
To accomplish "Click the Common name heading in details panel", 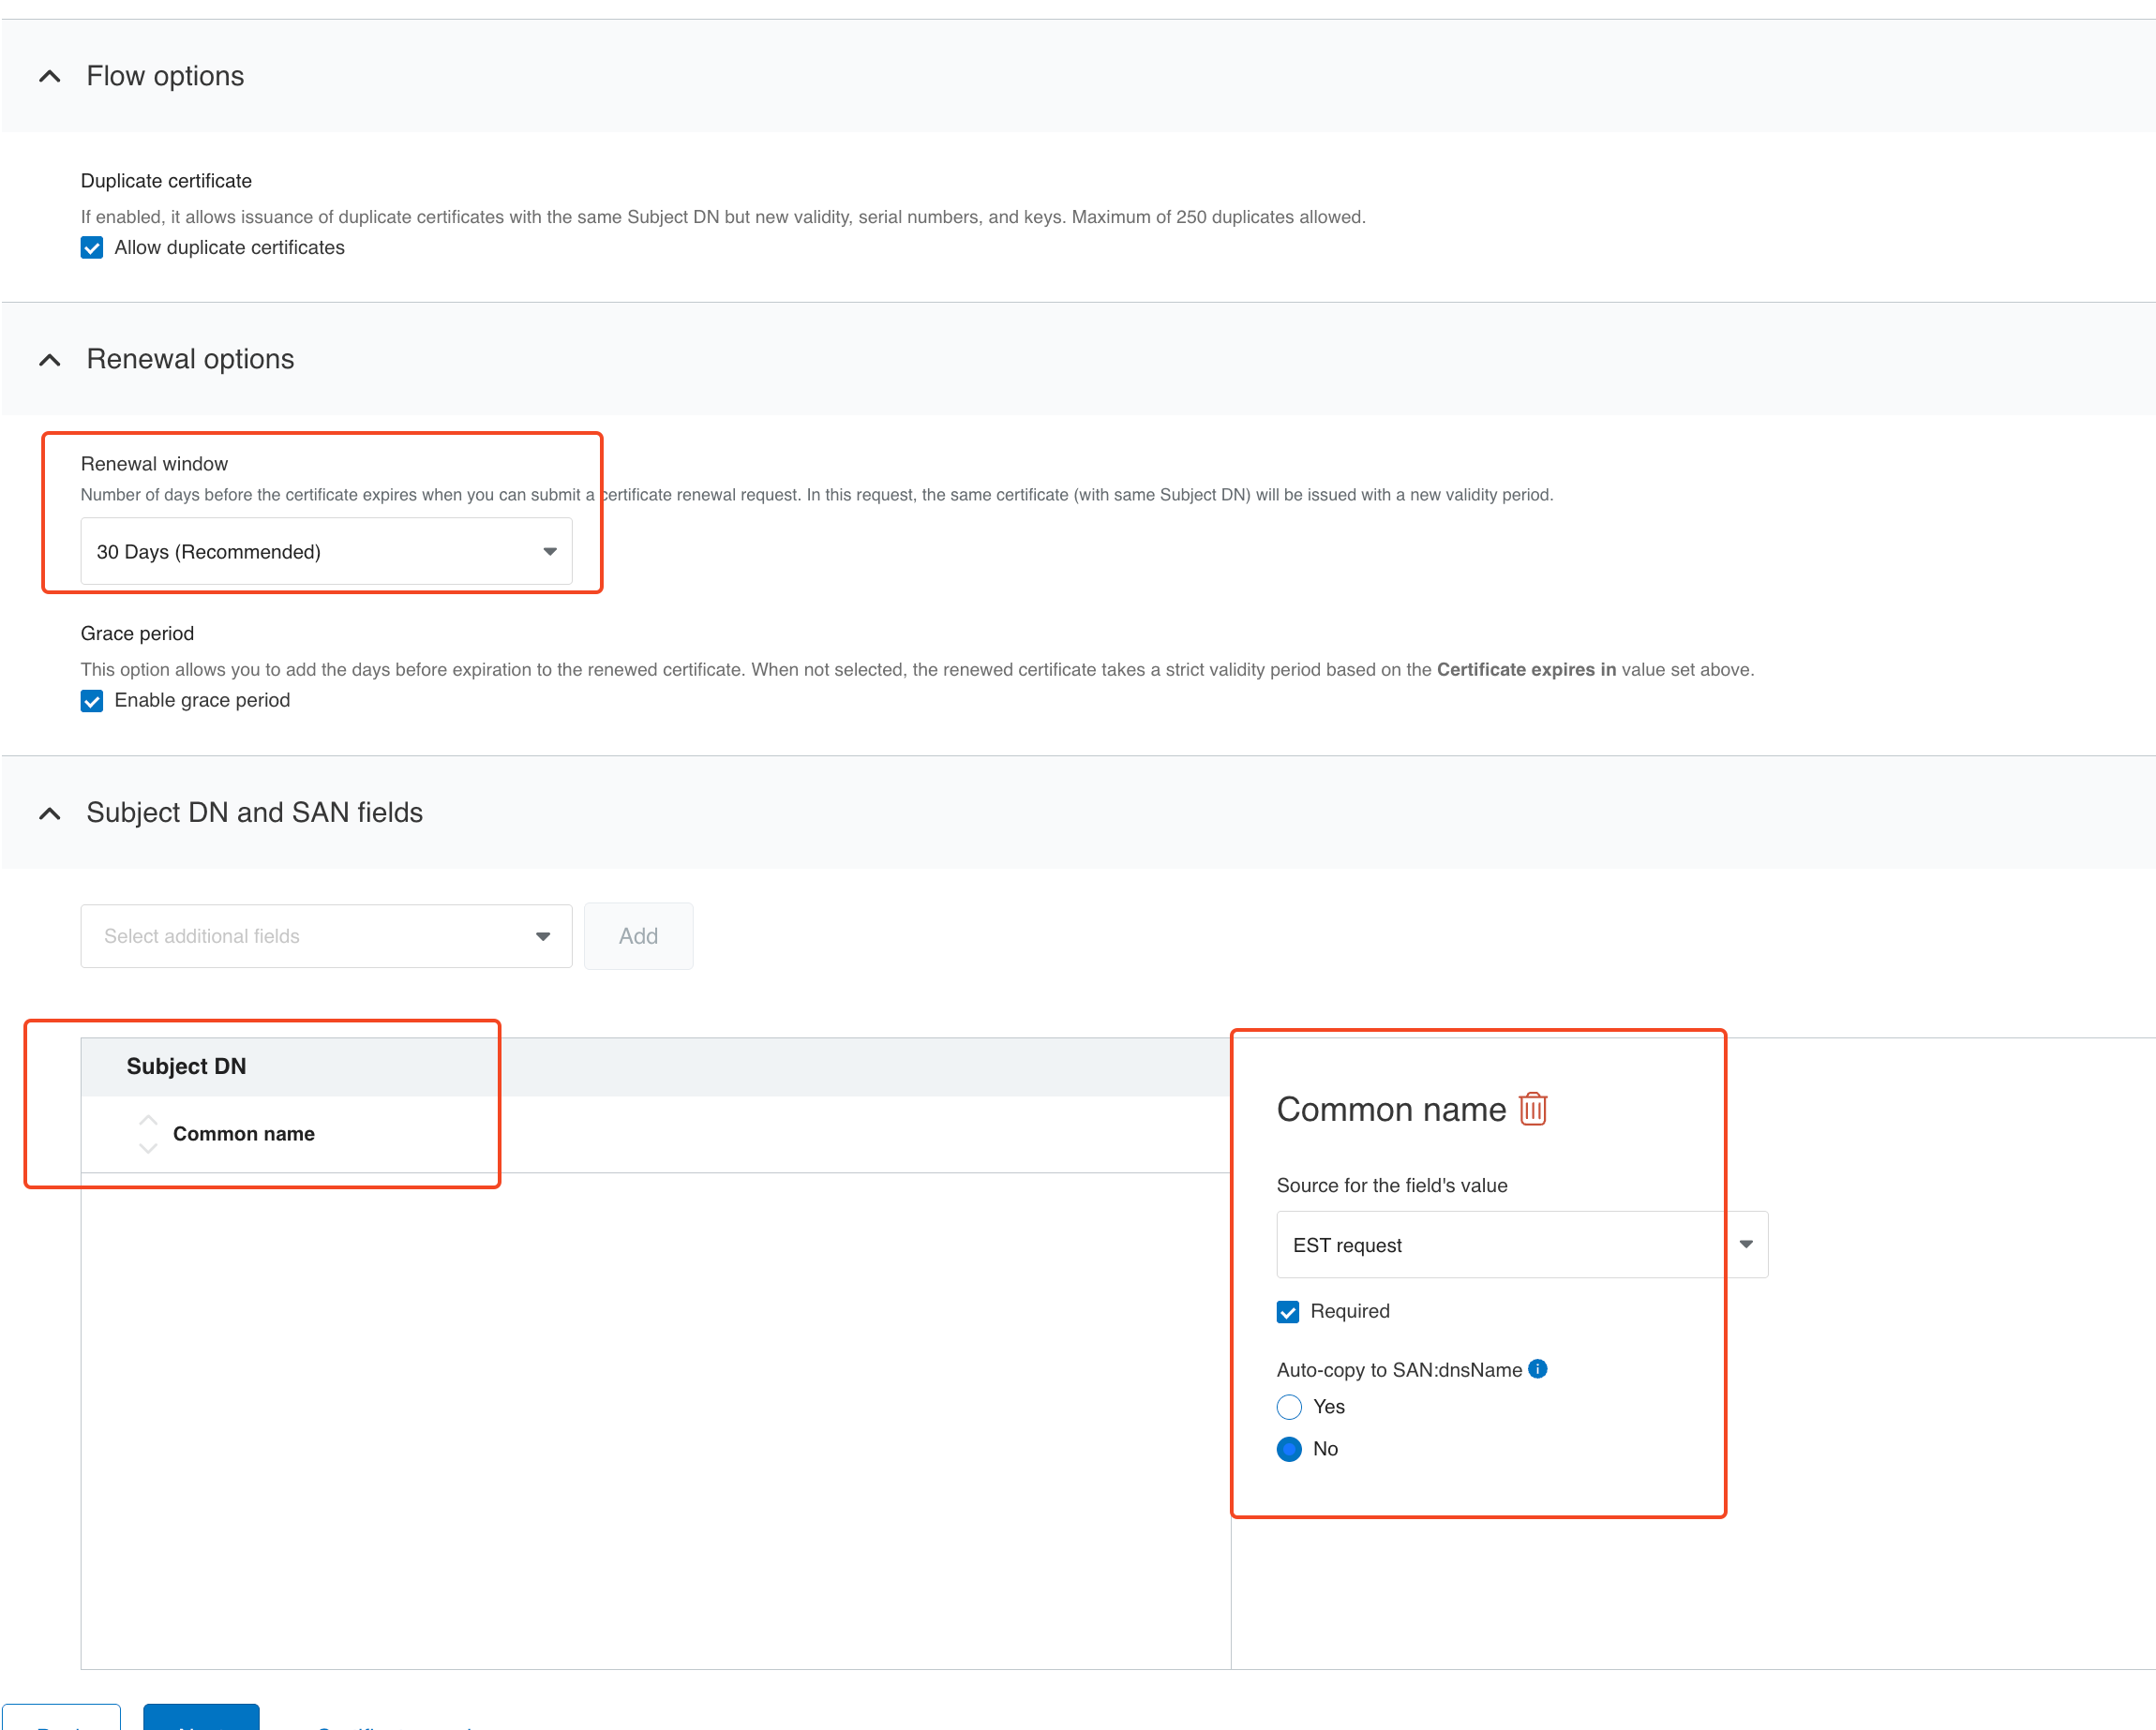I will pos(1391,1110).
